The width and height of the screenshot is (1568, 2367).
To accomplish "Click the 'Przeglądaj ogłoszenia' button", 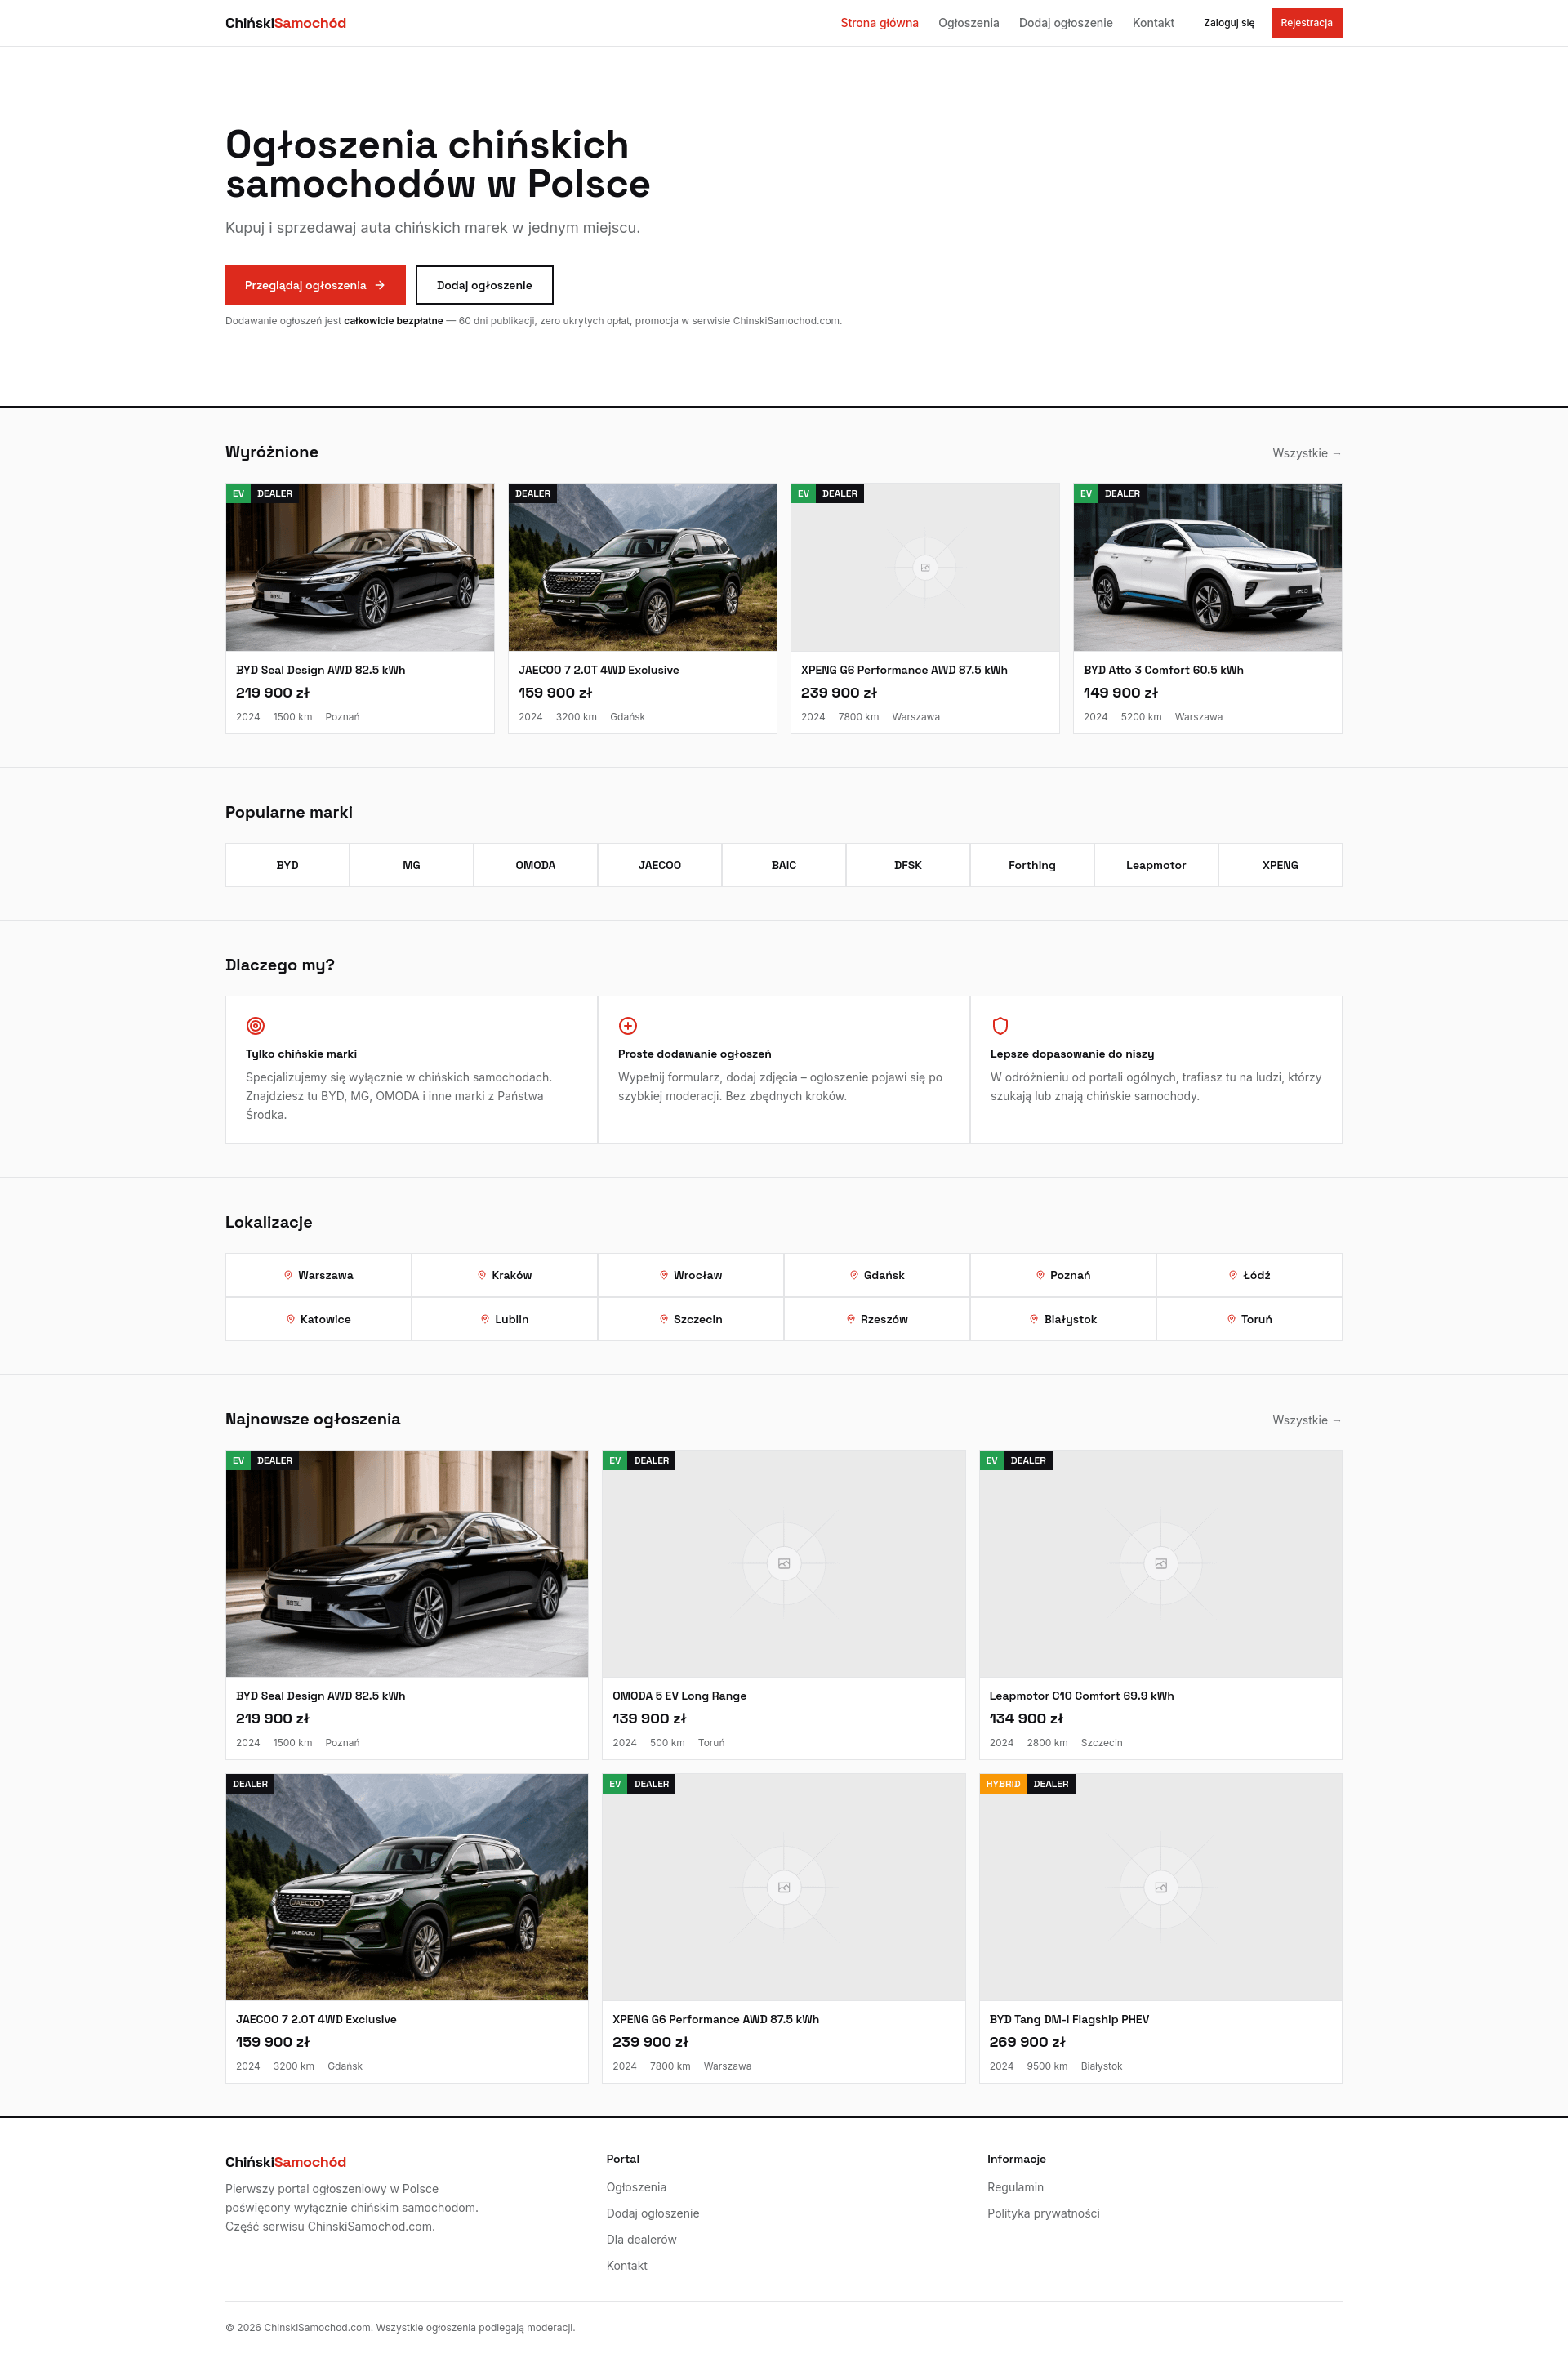I will 315,285.
